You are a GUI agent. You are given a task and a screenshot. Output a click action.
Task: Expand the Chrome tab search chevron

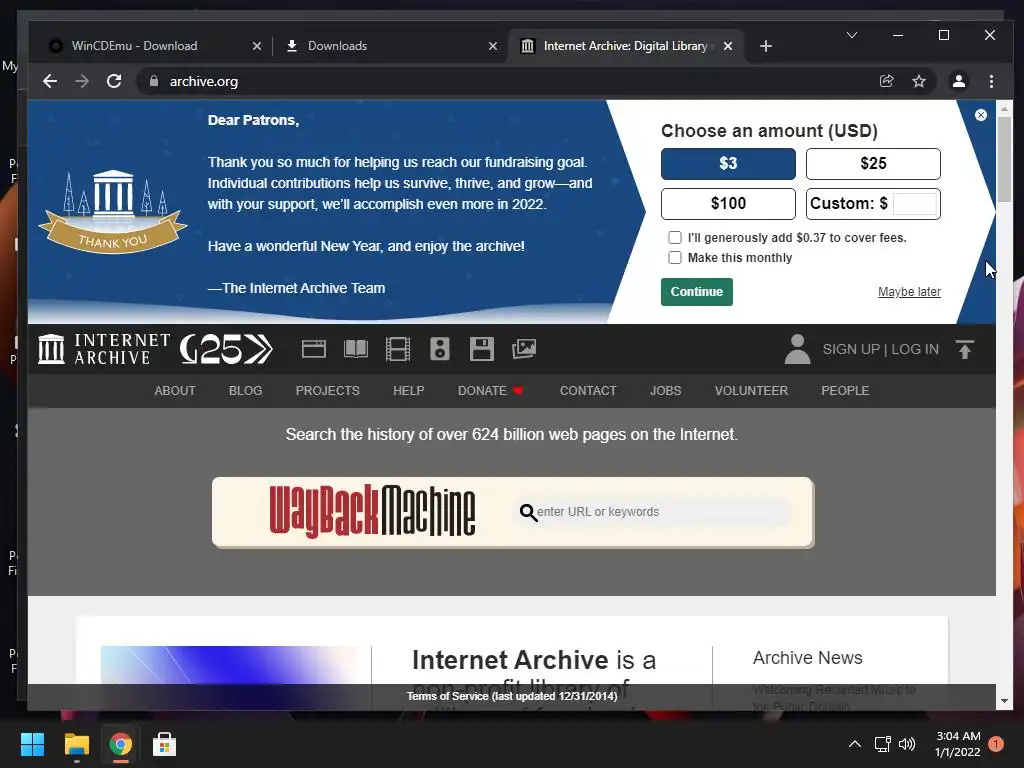(852, 35)
